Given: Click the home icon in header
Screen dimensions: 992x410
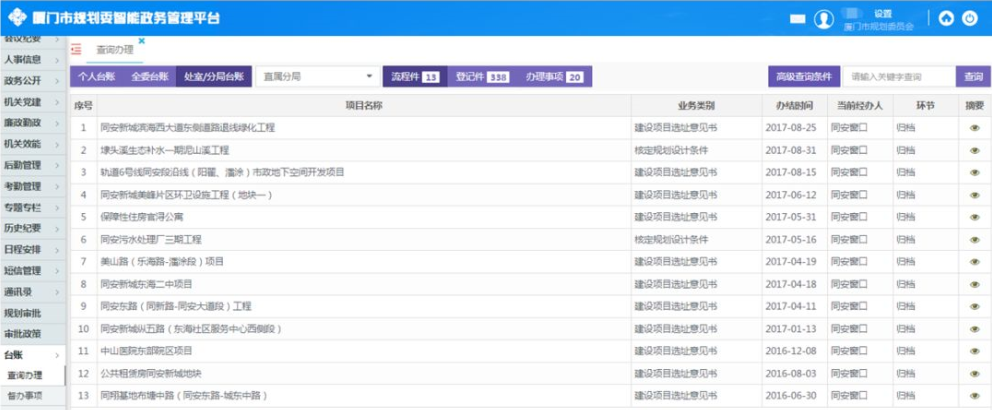Looking at the screenshot, I should click(946, 19).
